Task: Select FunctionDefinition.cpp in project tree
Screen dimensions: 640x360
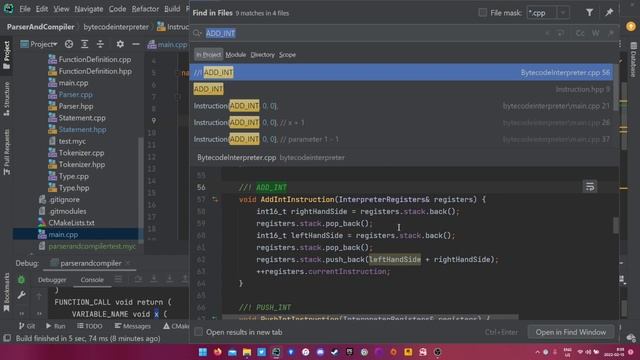Action: click(x=95, y=59)
